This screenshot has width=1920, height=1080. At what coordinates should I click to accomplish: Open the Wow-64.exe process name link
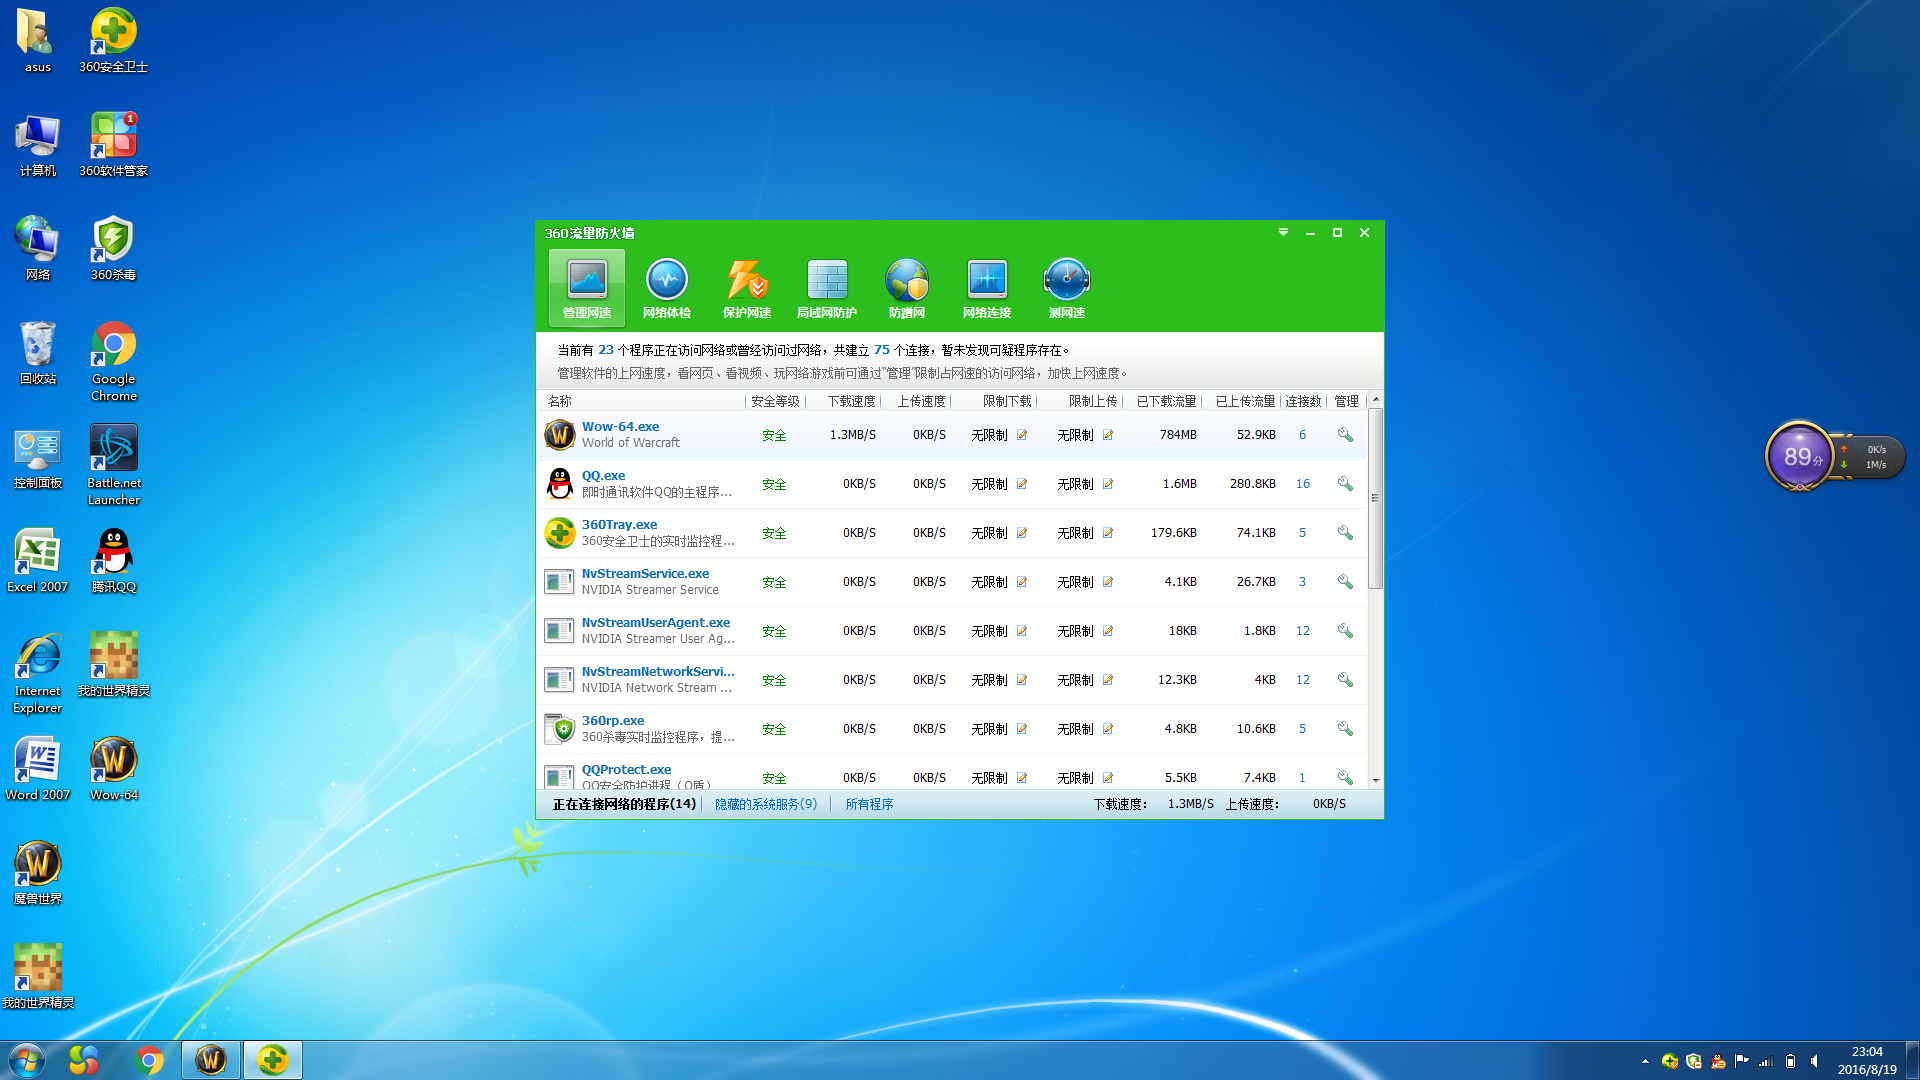(620, 426)
